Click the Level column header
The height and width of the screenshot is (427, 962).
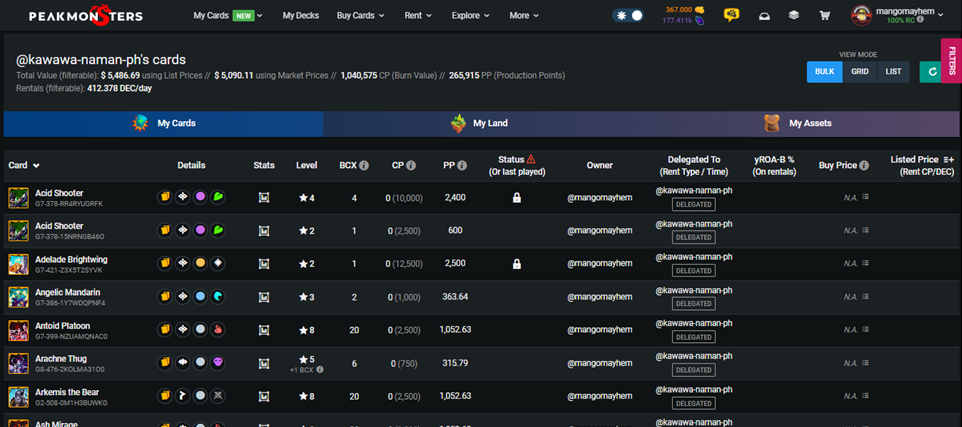(x=307, y=166)
